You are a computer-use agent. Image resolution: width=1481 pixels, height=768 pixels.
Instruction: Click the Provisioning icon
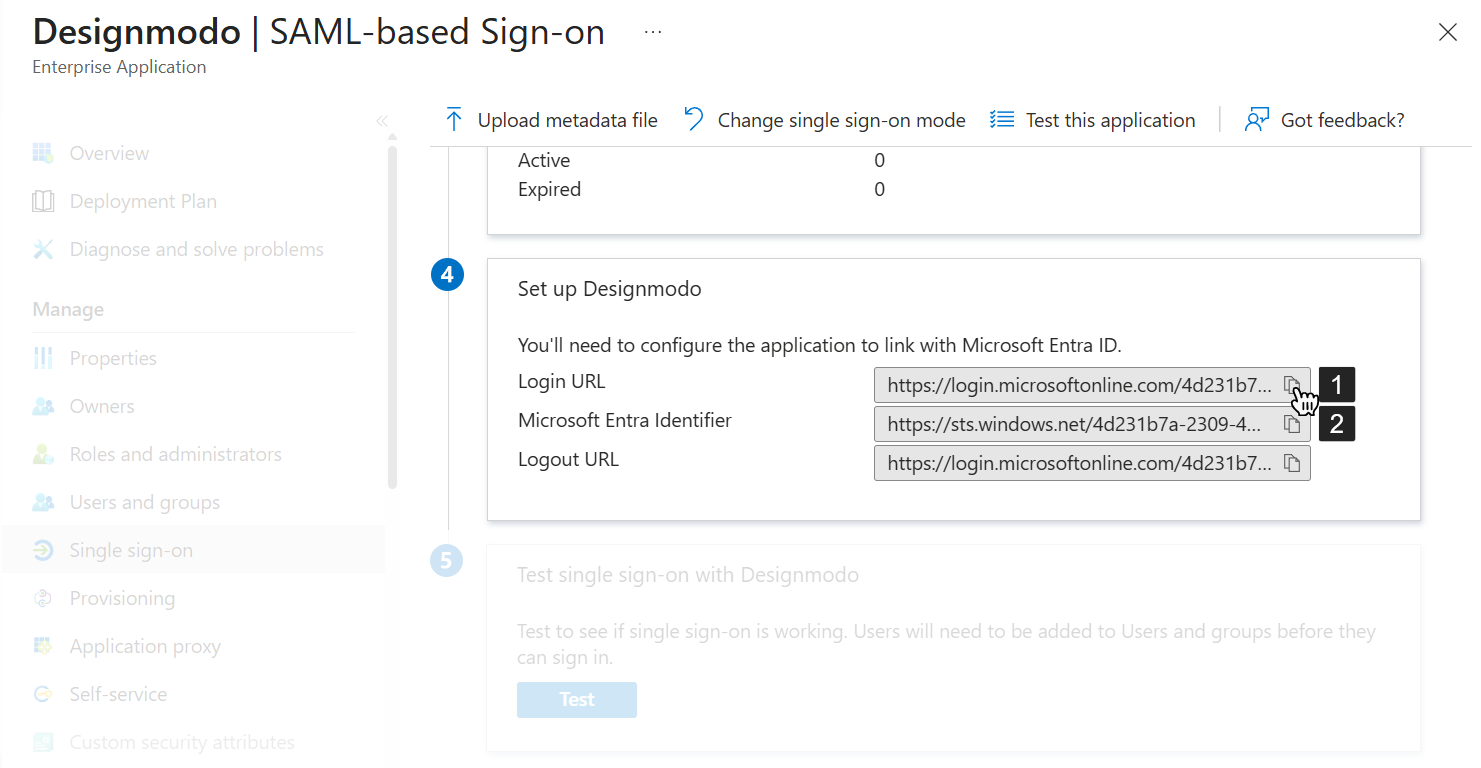(43, 598)
